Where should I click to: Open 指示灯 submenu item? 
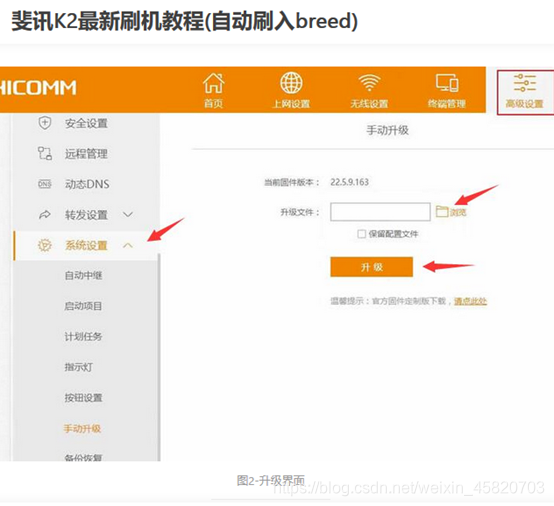[x=79, y=367]
